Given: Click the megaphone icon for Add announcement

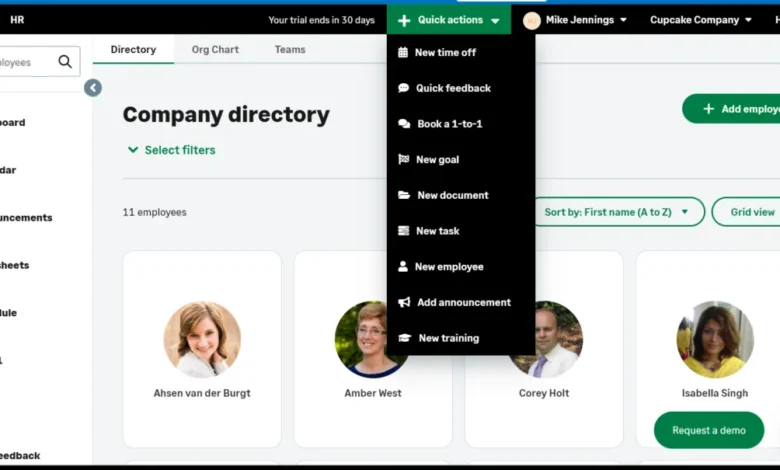Looking at the screenshot, I should [404, 302].
